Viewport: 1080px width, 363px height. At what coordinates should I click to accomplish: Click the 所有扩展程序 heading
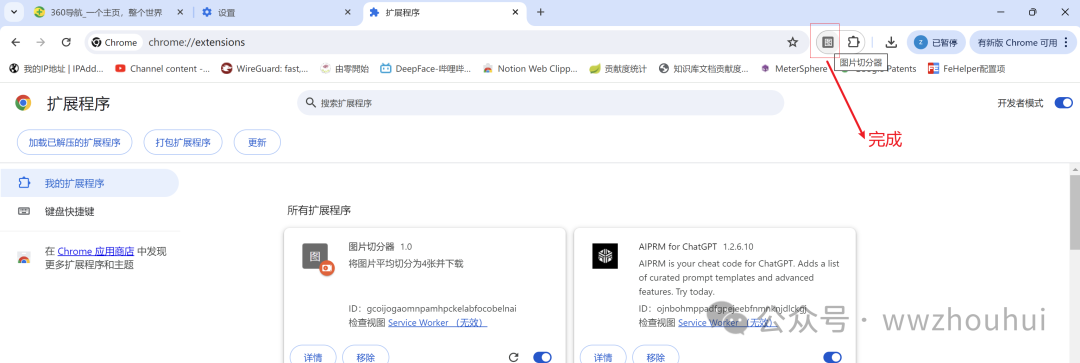coord(319,210)
